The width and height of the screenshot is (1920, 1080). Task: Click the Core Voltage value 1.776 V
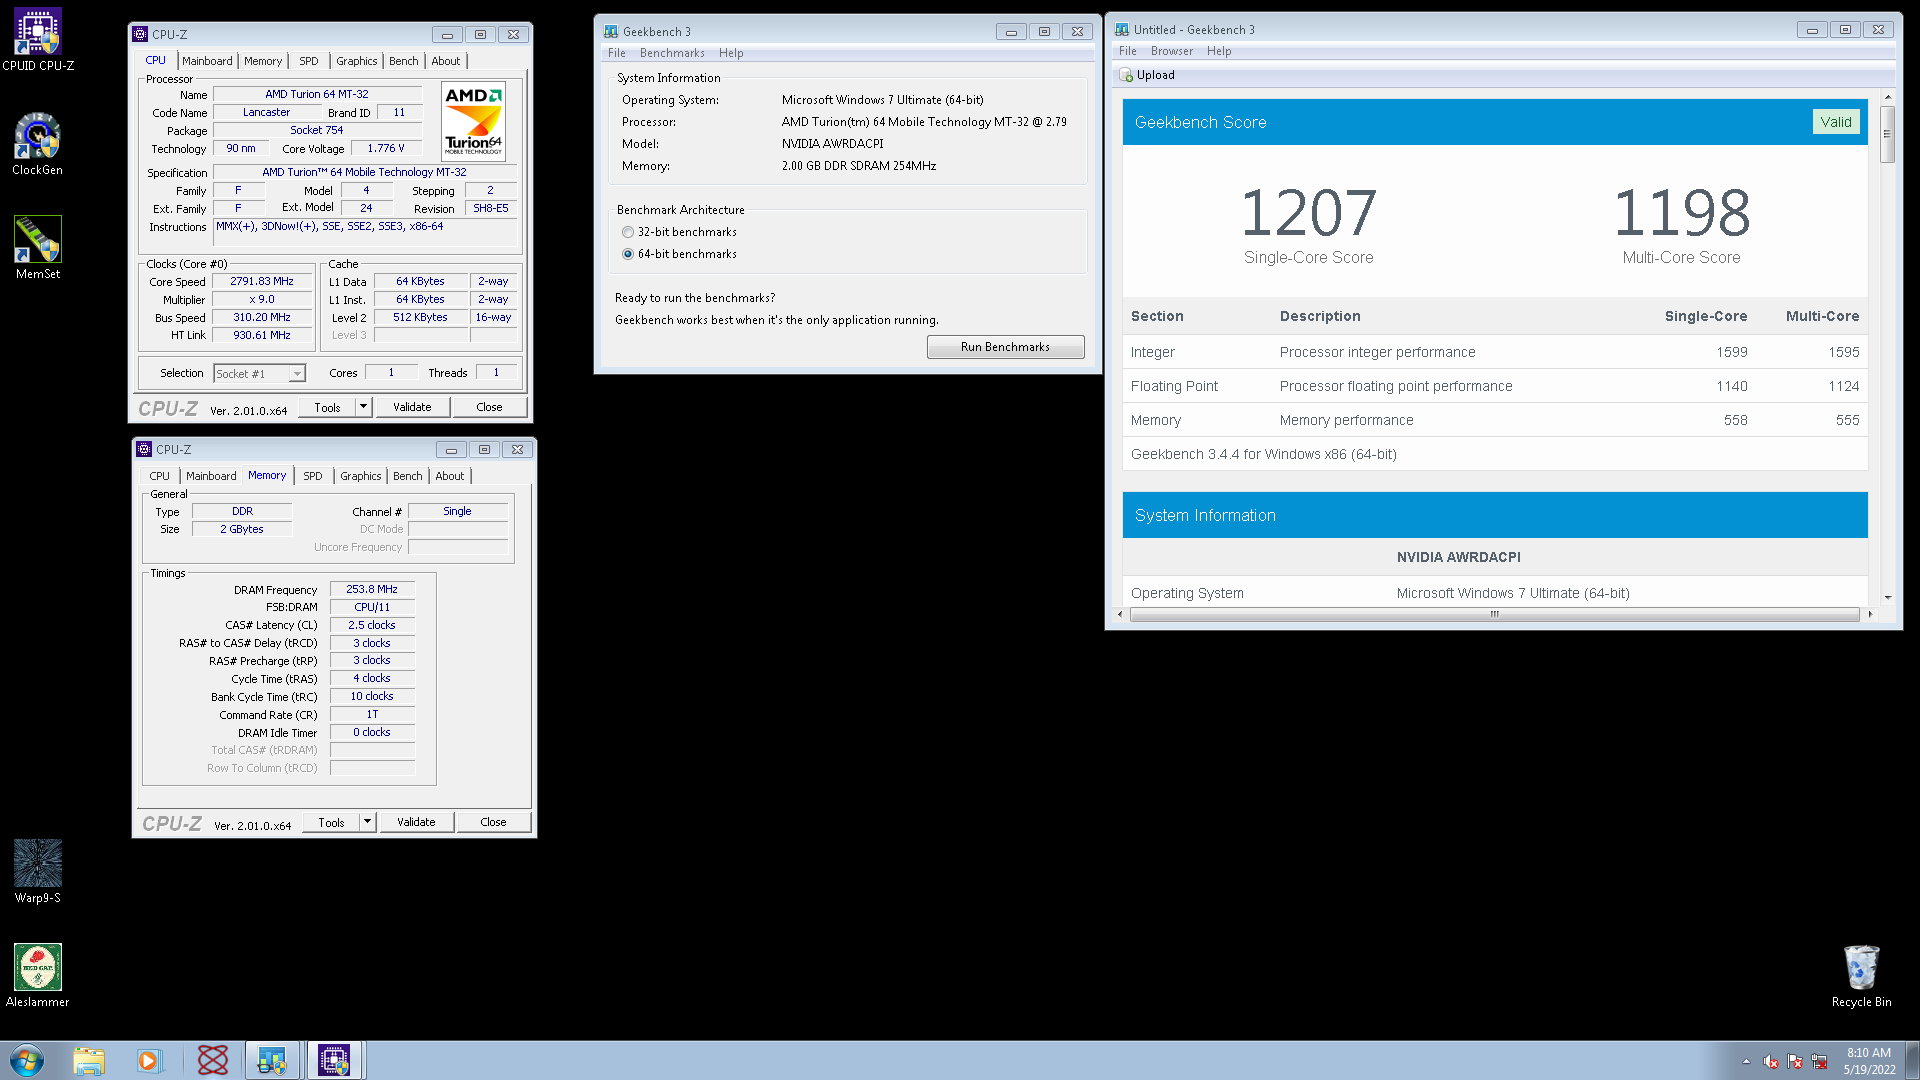pyautogui.click(x=386, y=149)
